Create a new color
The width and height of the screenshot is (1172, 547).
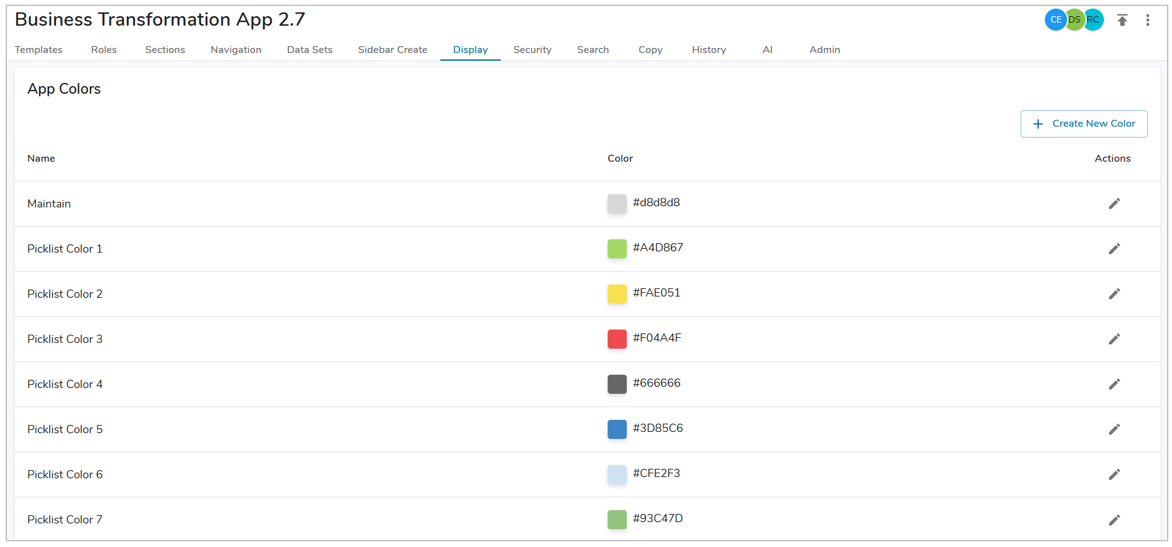1083,124
